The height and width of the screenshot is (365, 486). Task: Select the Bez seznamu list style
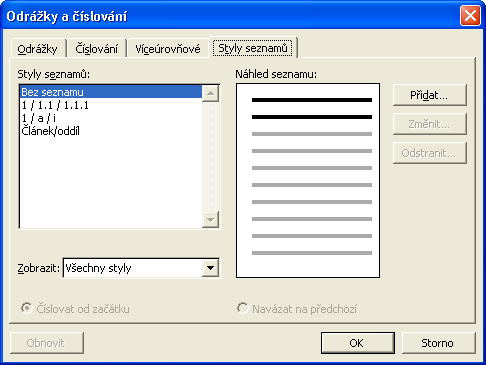[111, 92]
